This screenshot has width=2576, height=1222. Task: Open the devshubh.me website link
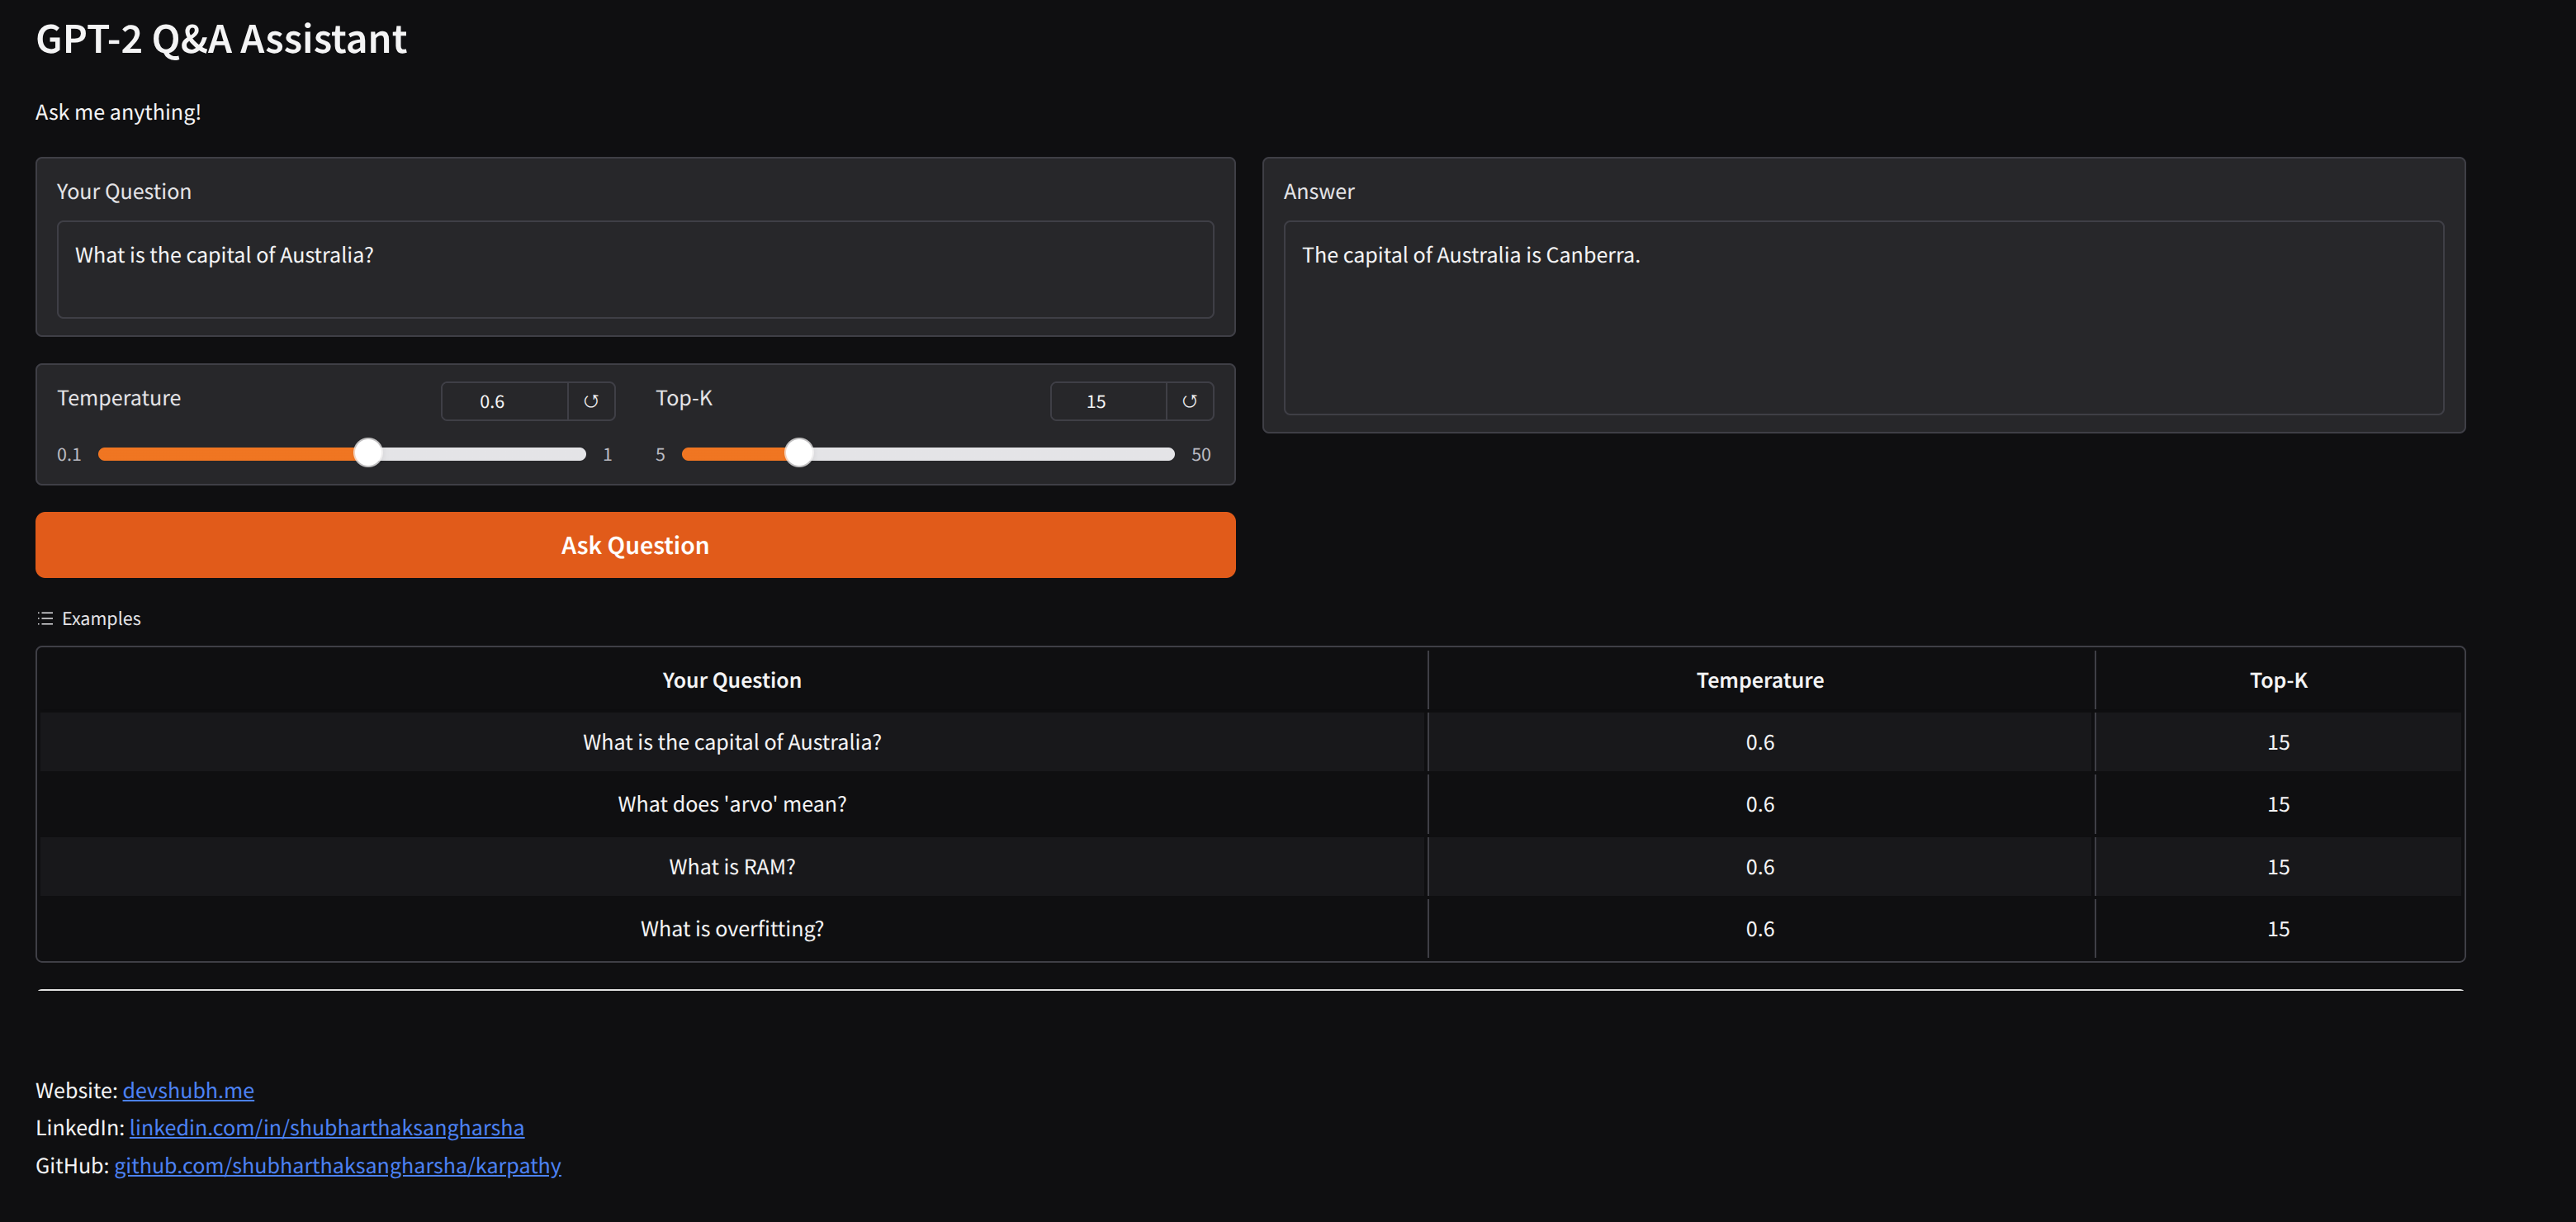pyautogui.click(x=188, y=1090)
